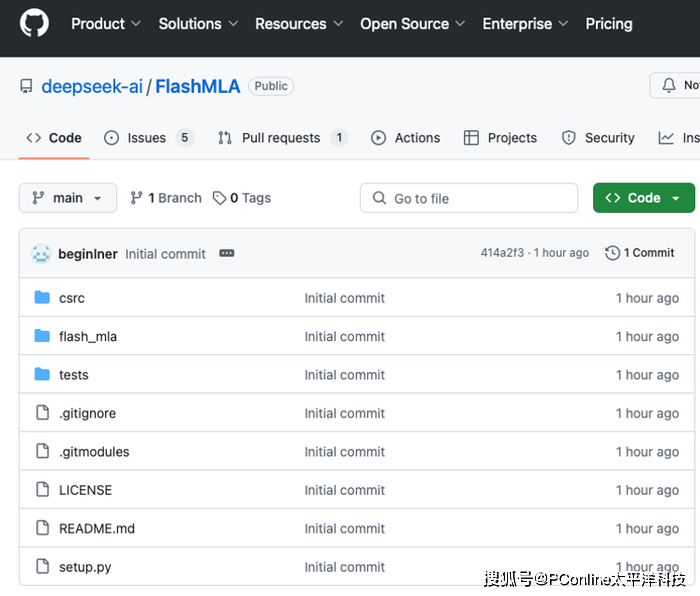Expand the main branch dropdown
Viewport: 700px width, 596px height.
point(68,198)
